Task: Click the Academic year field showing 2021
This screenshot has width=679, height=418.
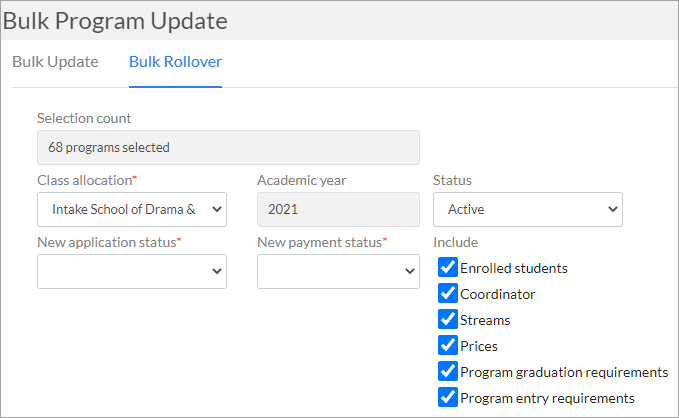Action: [338, 210]
